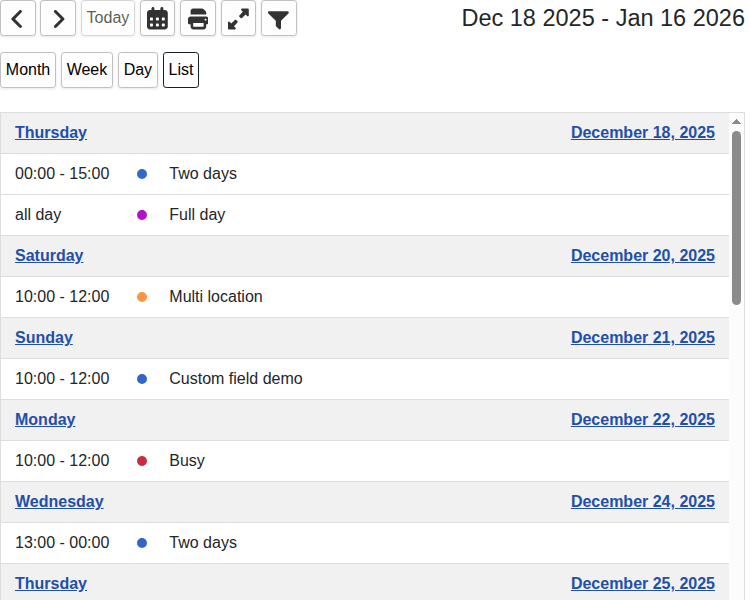Screen dimensions: 750x600
Task: Open the date picker calendar icon
Action: pyautogui.click(x=157, y=18)
